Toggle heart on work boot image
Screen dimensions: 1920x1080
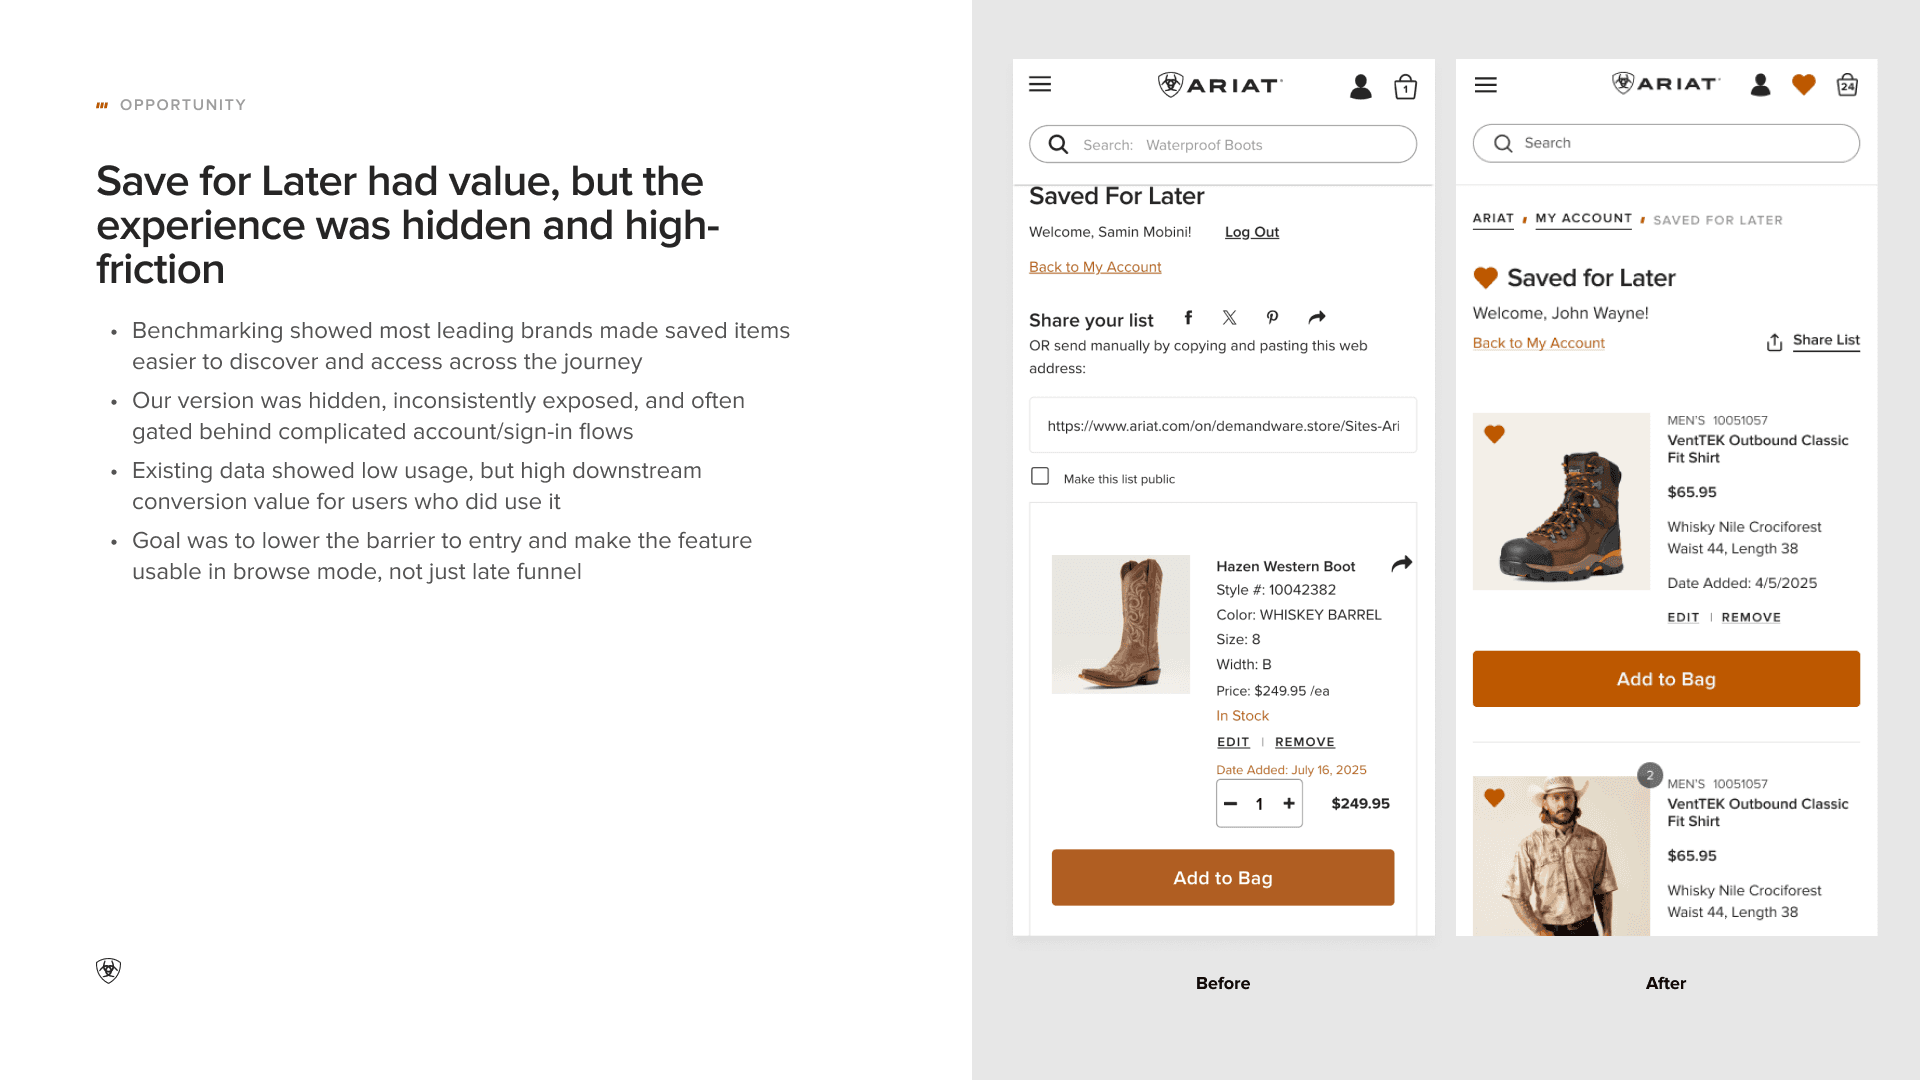coord(1494,434)
